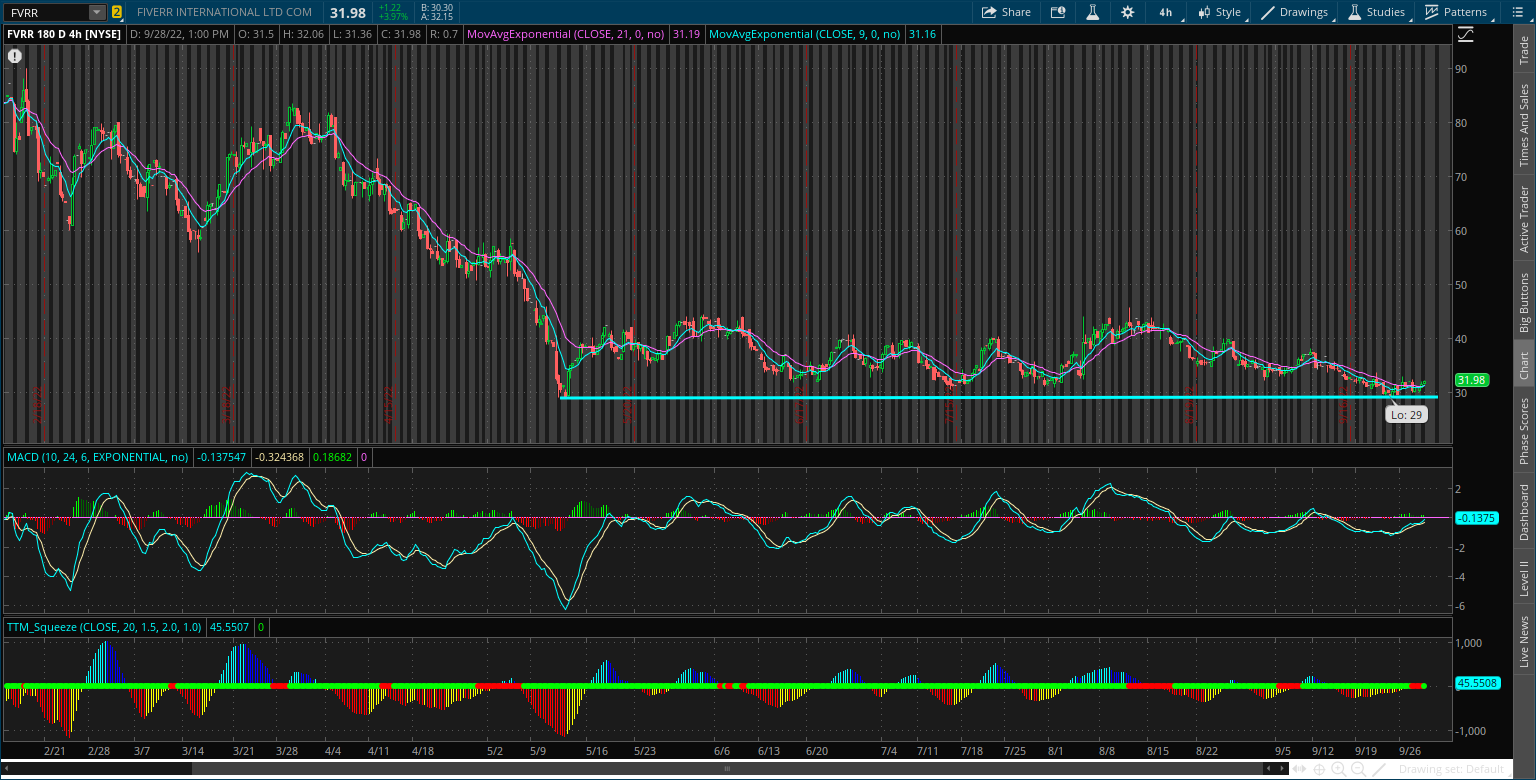Click the MACD study label to edit it

(96, 457)
